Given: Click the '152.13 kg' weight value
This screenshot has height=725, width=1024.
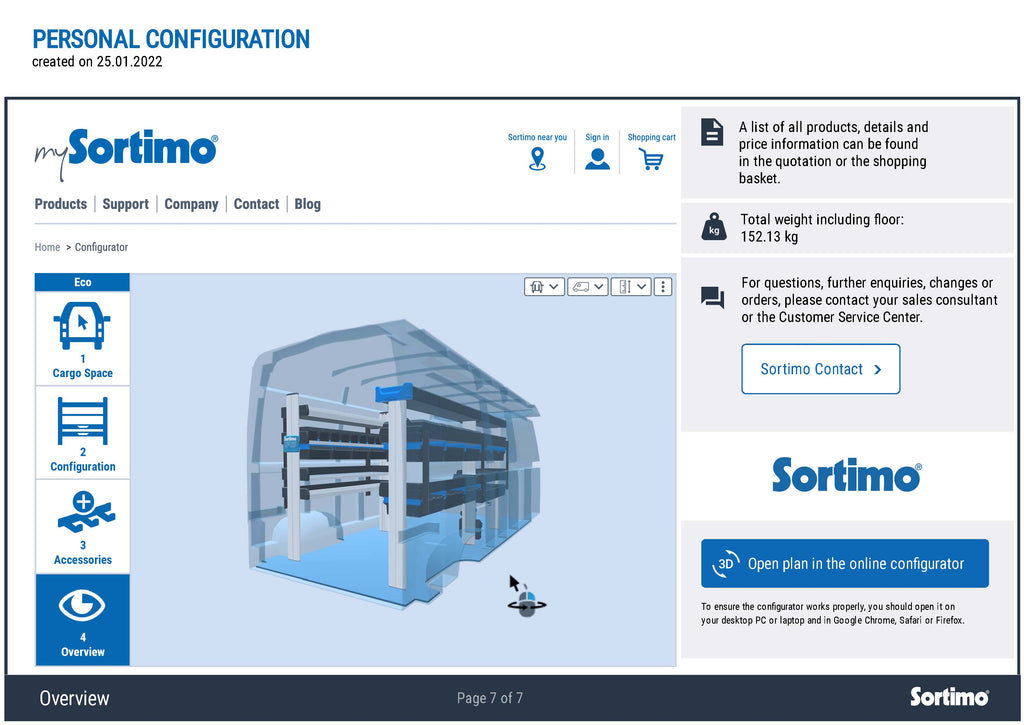Looking at the screenshot, I should click(x=769, y=236).
